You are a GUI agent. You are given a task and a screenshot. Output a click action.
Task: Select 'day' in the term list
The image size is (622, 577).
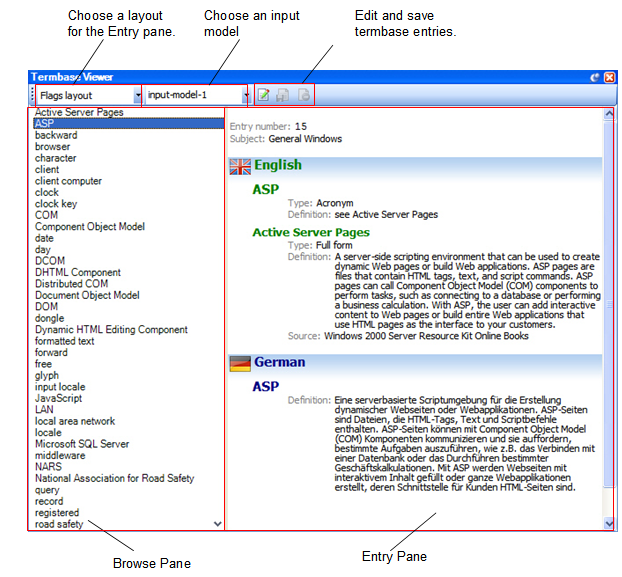pos(42,250)
